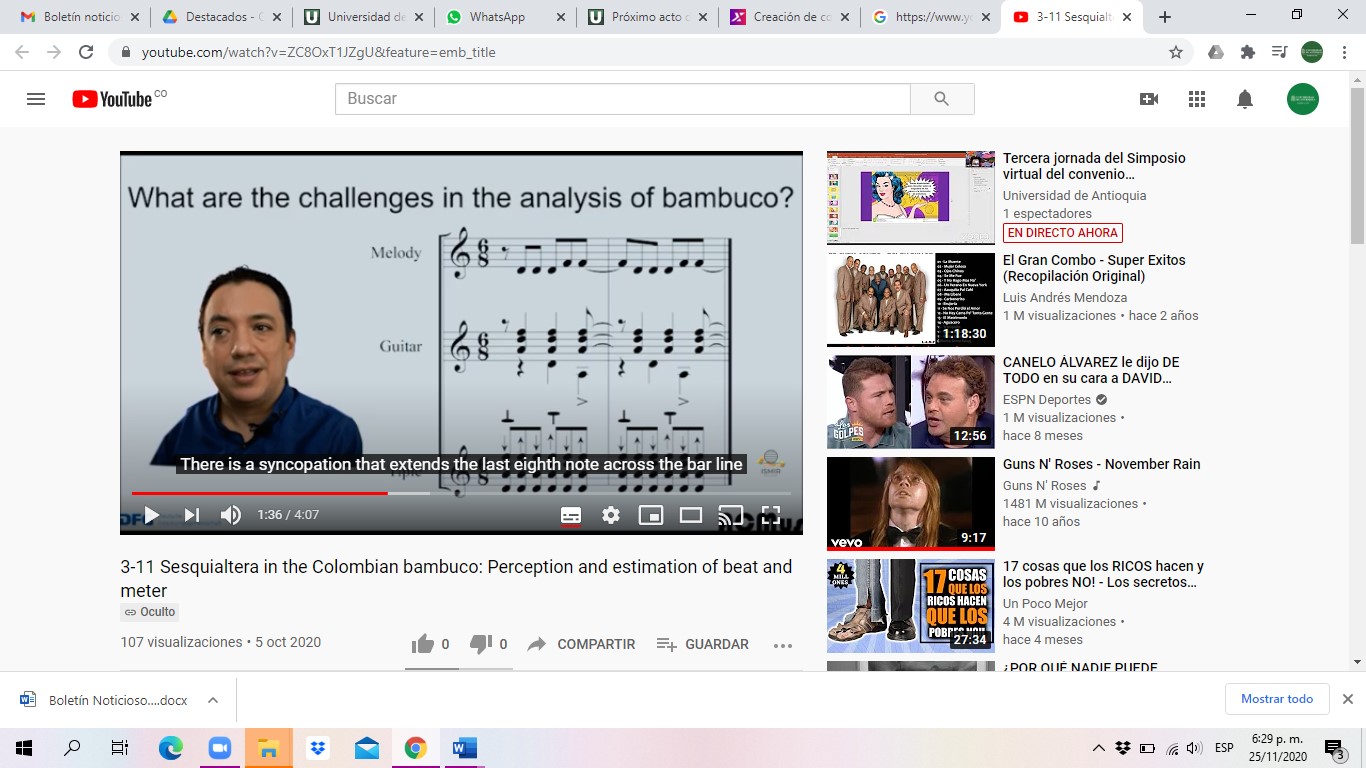
Task: Open the Tercera jornada del Simposio thumbnail
Action: pos(911,198)
